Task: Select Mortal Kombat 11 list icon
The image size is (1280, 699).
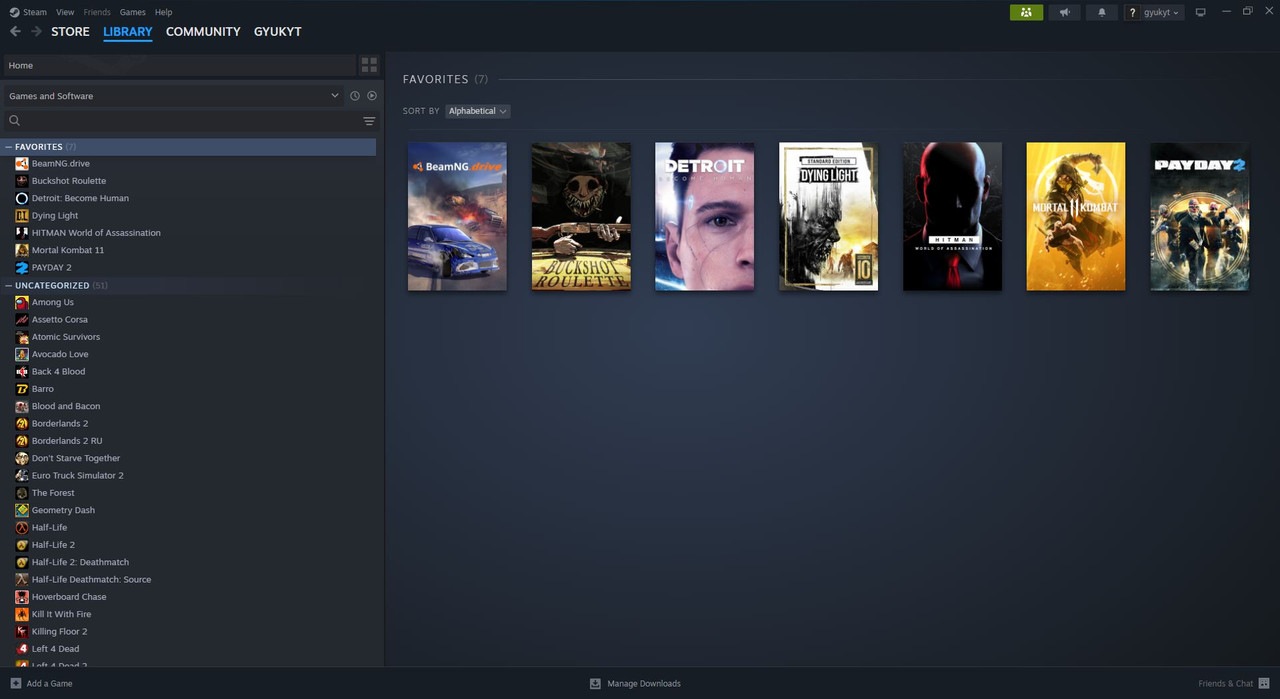Action: (x=22, y=250)
